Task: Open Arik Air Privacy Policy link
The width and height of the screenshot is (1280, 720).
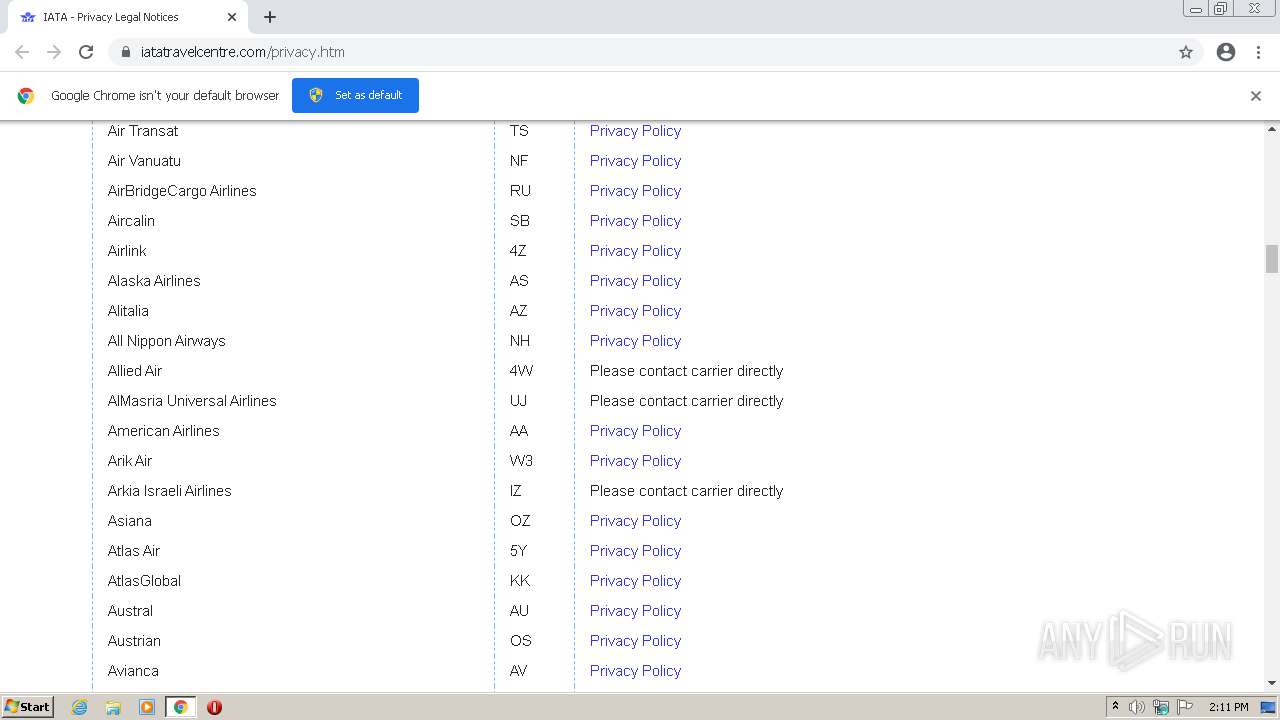Action: [635, 461]
